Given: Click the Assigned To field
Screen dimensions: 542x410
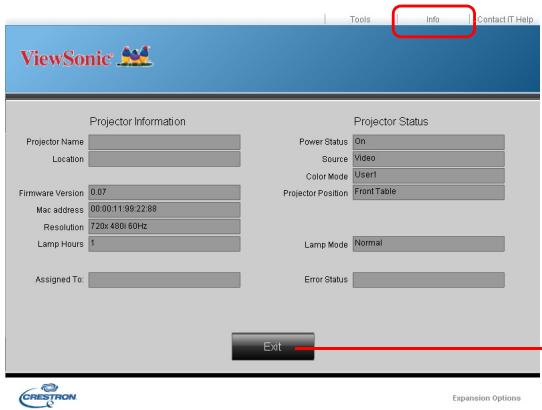Looking at the screenshot, I should point(164,280).
